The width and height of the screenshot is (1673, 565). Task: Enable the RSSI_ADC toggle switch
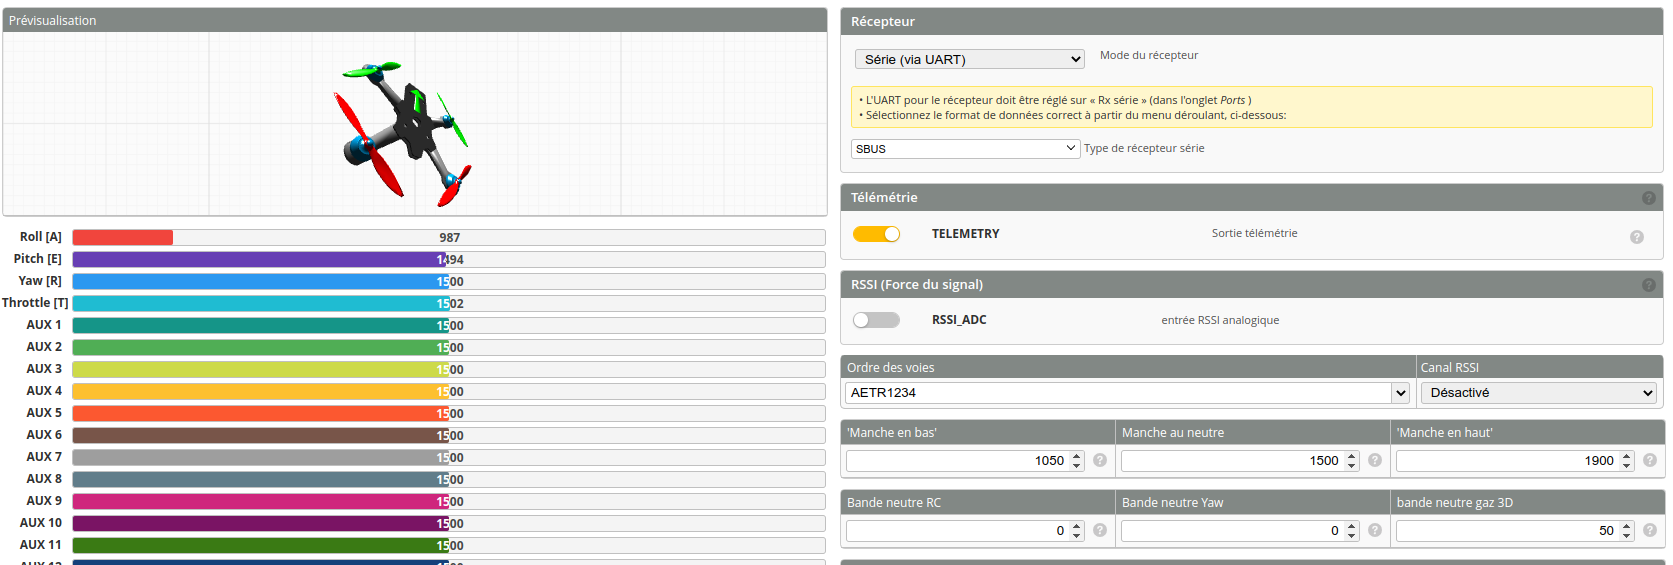pyautogui.click(x=876, y=320)
